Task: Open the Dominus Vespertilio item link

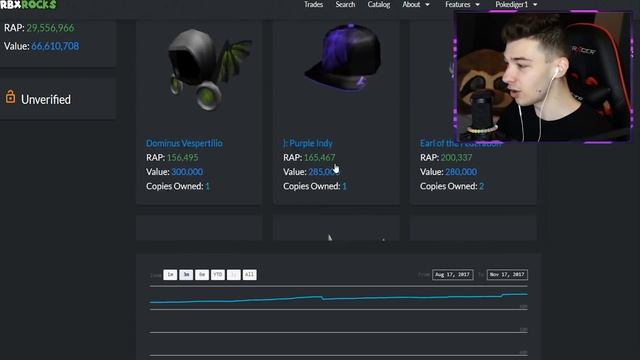Action: point(184,143)
